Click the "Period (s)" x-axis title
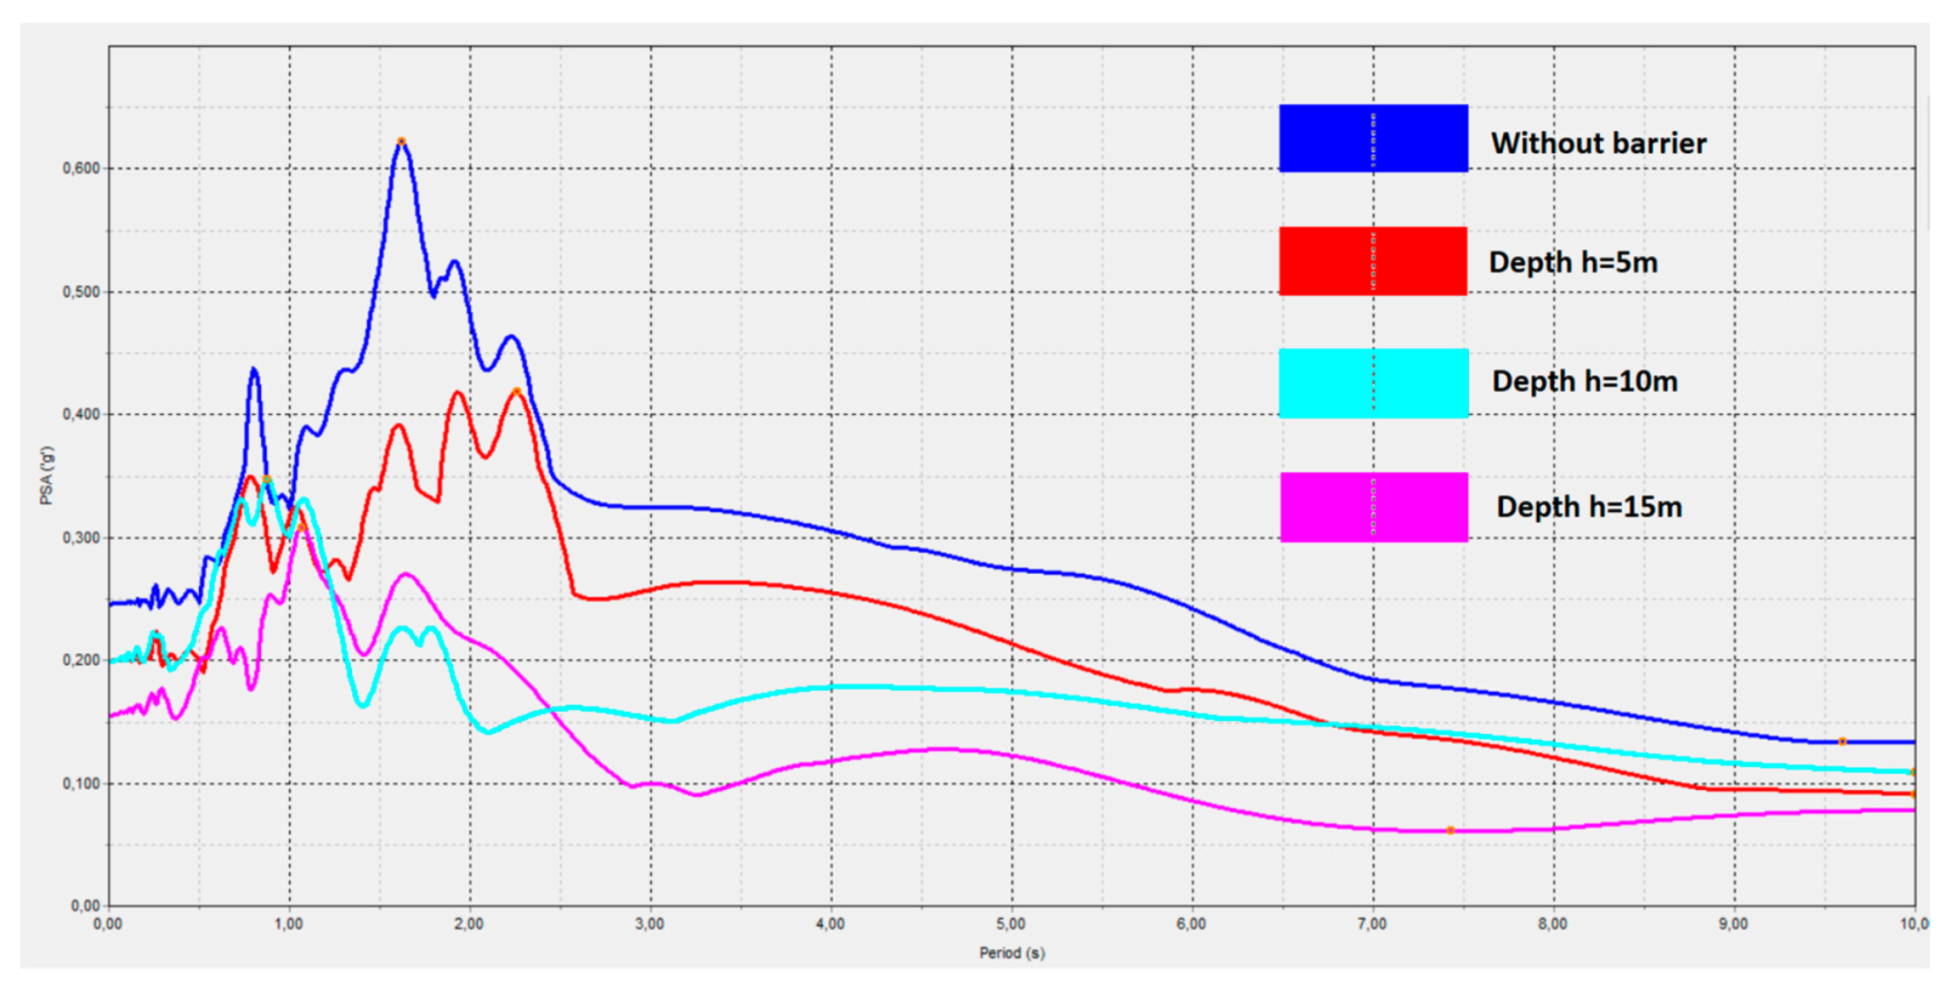This screenshot has width=1951, height=989. click(1011, 953)
